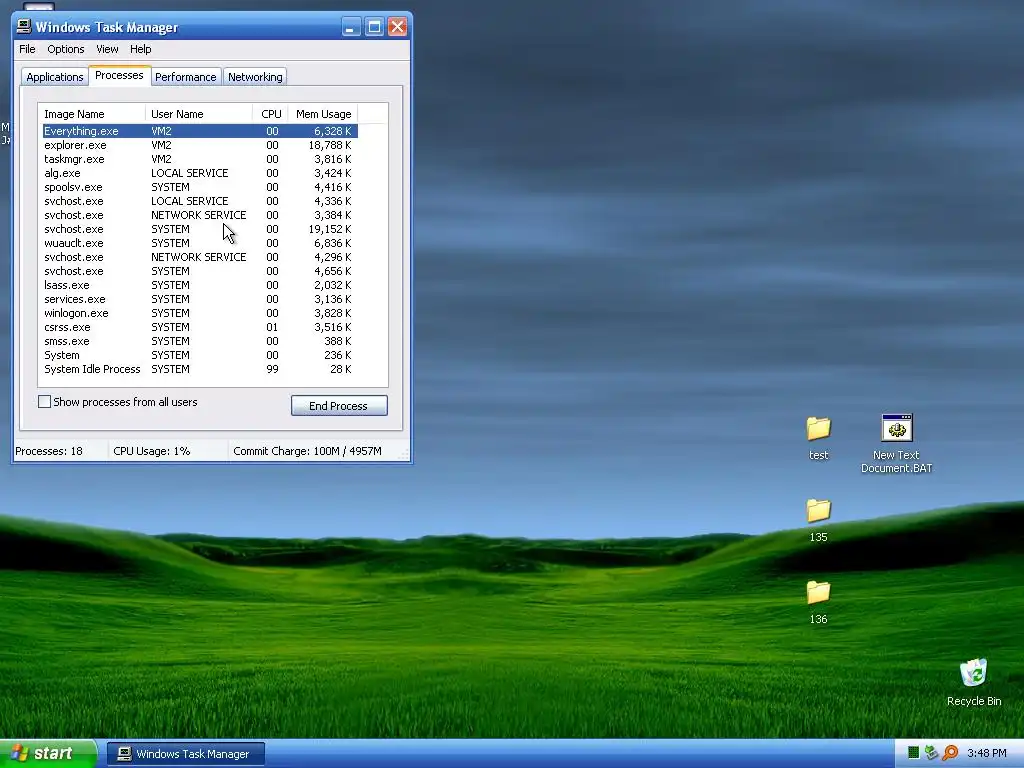
Task: Select svchost.exe using 3,384 K memory
Action: coord(200,215)
